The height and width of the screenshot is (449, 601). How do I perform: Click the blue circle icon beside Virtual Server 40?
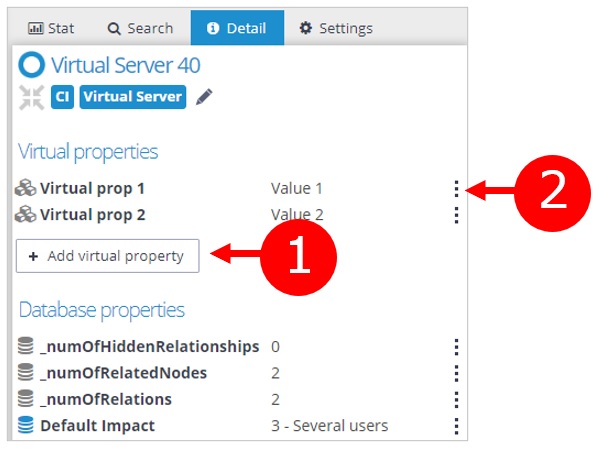32,66
